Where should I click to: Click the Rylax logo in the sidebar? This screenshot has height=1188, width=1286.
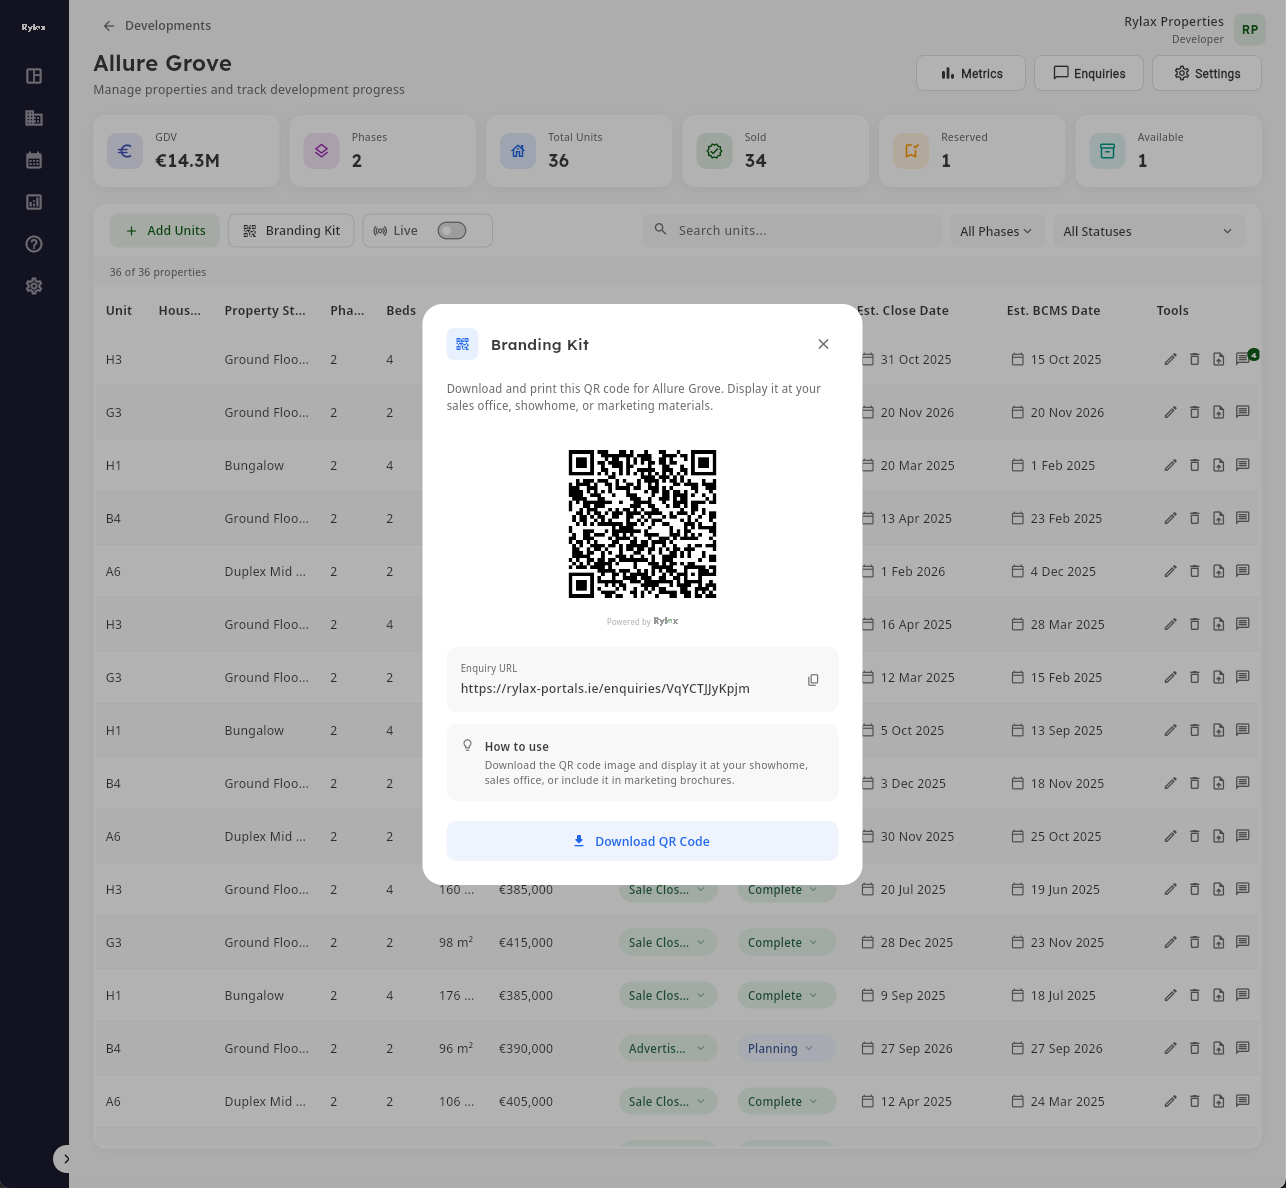click(34, 27)
